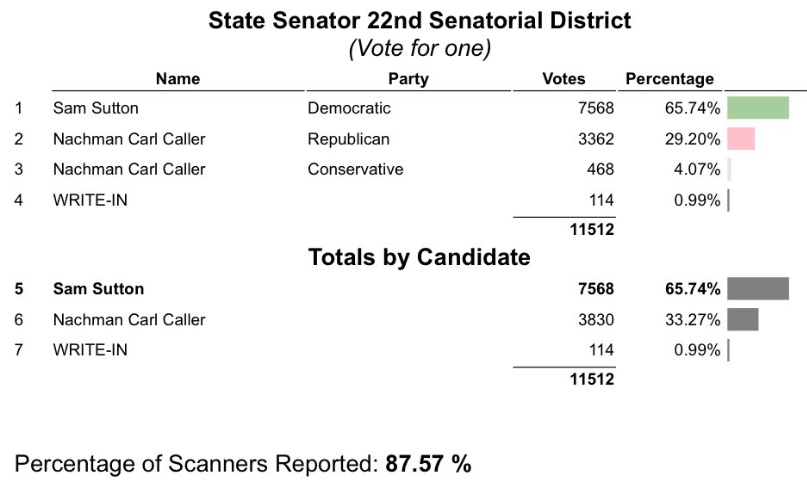
Task: Click the Conservative party label
Action: coord(355,169)
